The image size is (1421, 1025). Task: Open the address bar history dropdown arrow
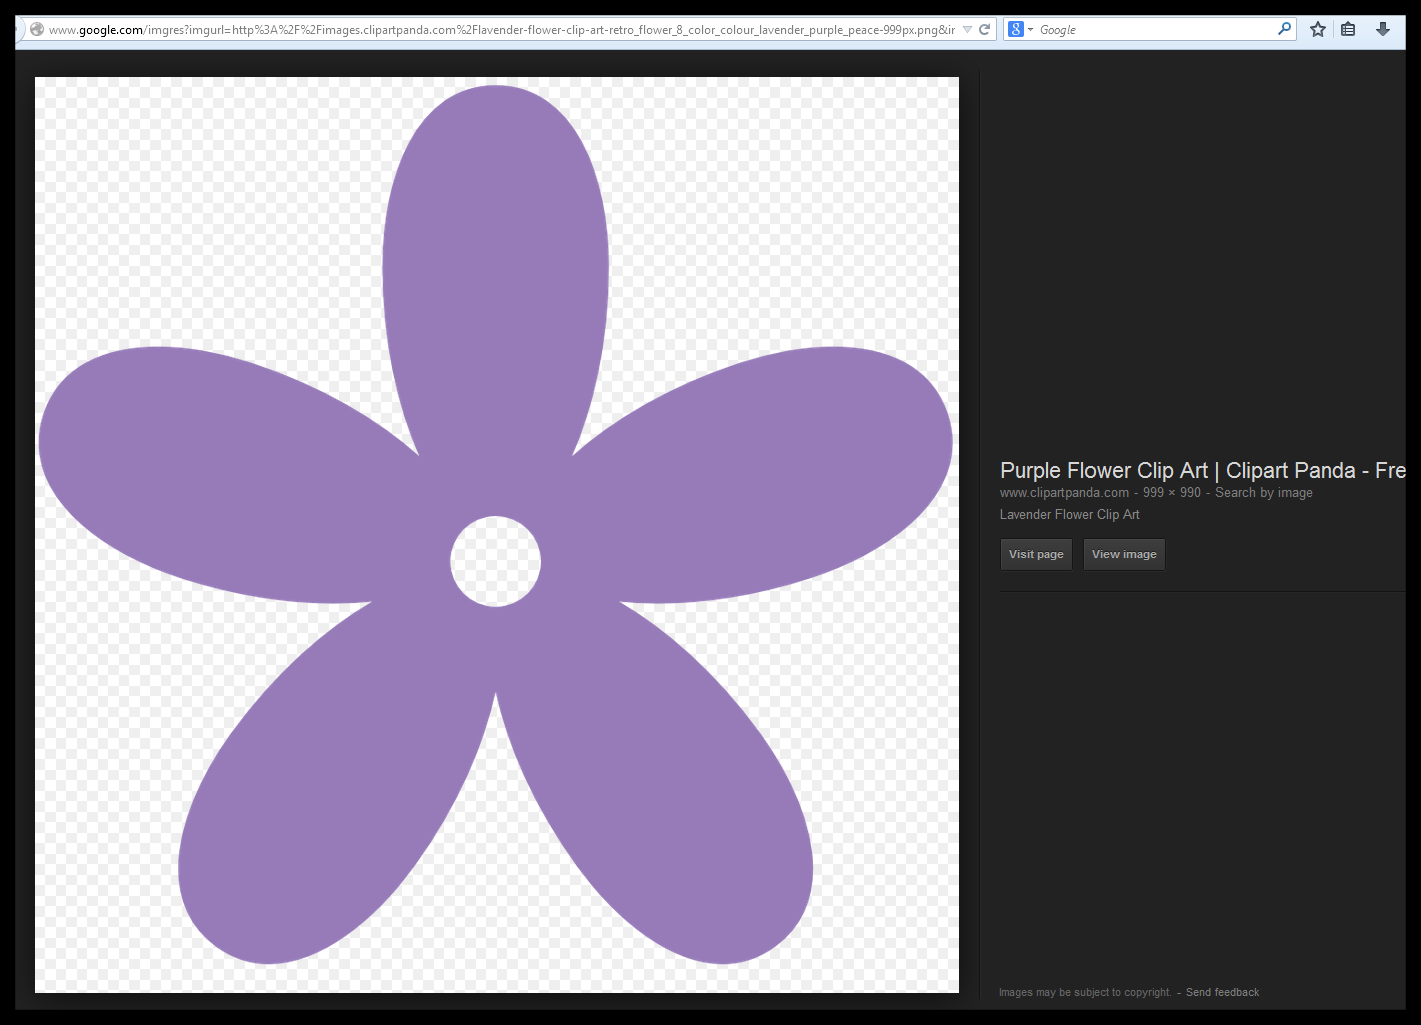(x=966, y=29)
